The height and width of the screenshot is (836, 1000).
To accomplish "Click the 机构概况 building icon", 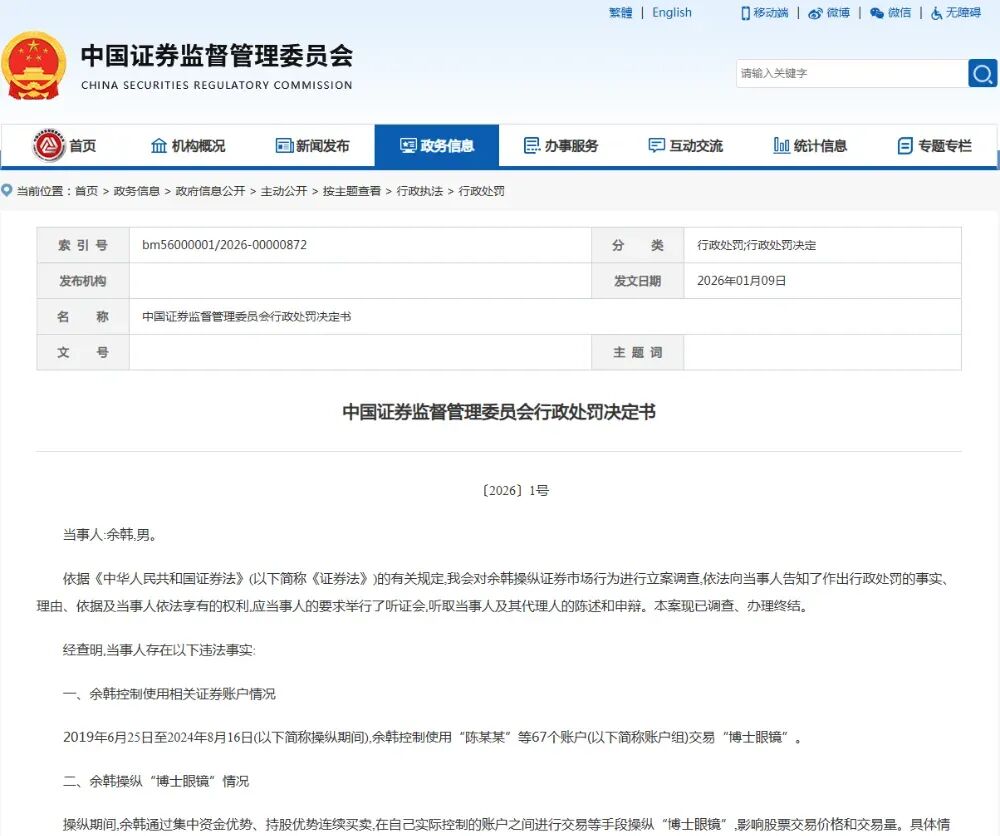I will tap(159, 146).
